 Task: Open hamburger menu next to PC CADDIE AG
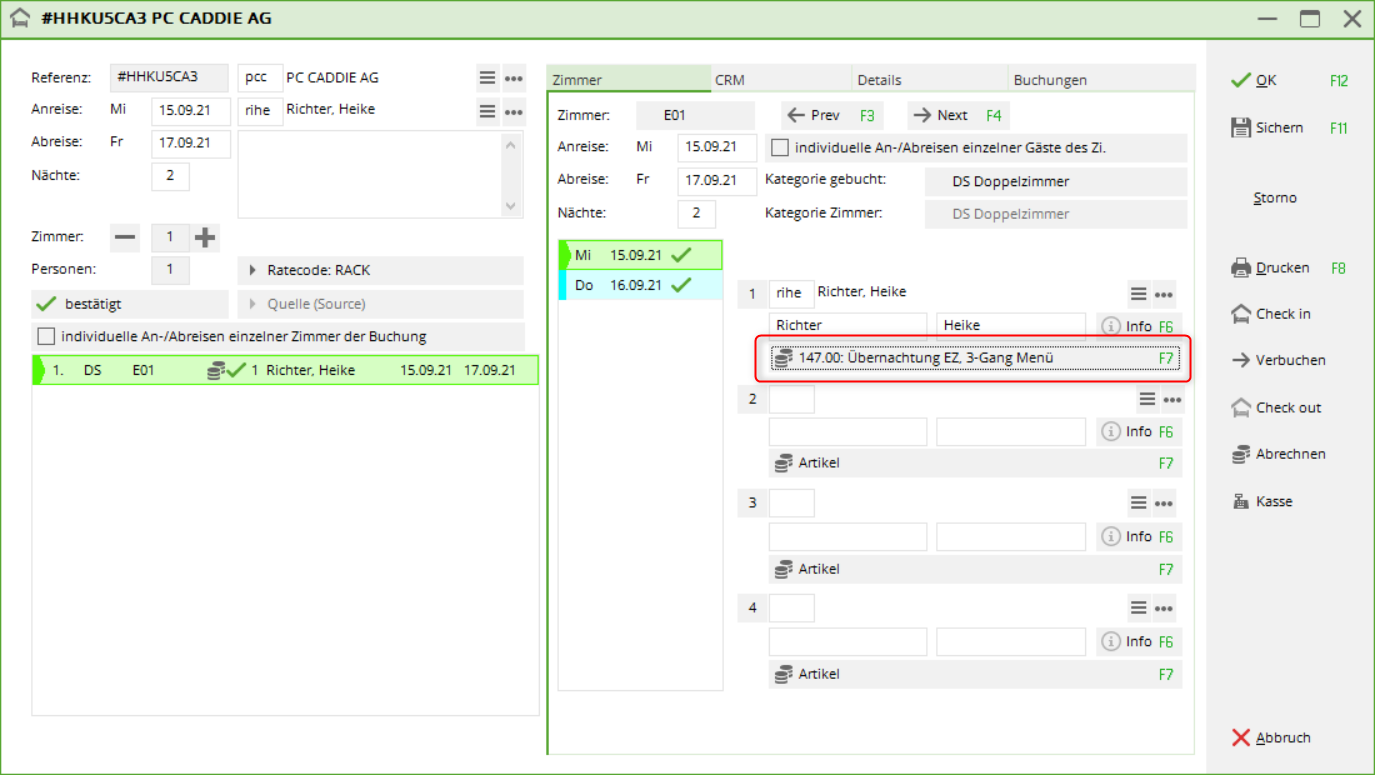(487, 78)
